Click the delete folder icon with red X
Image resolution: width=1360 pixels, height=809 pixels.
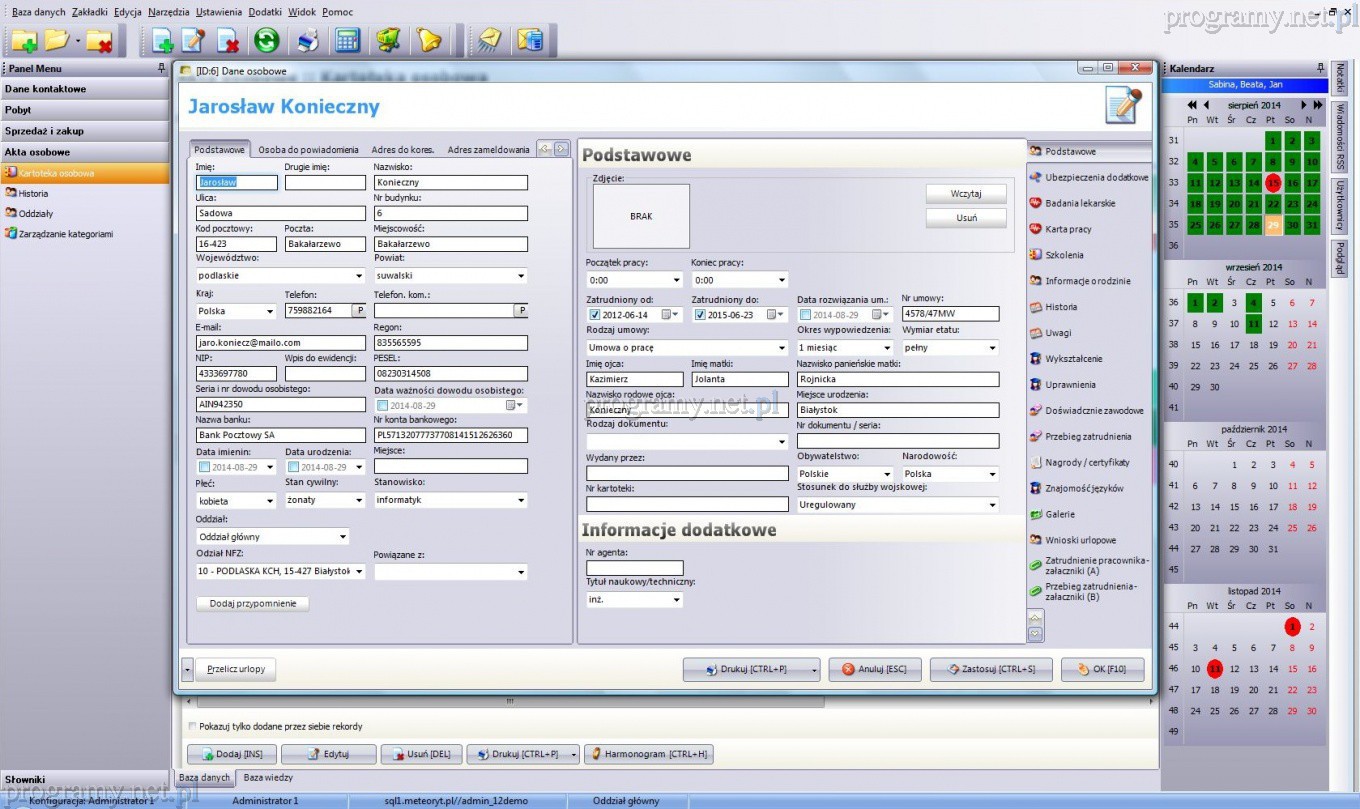99,41
